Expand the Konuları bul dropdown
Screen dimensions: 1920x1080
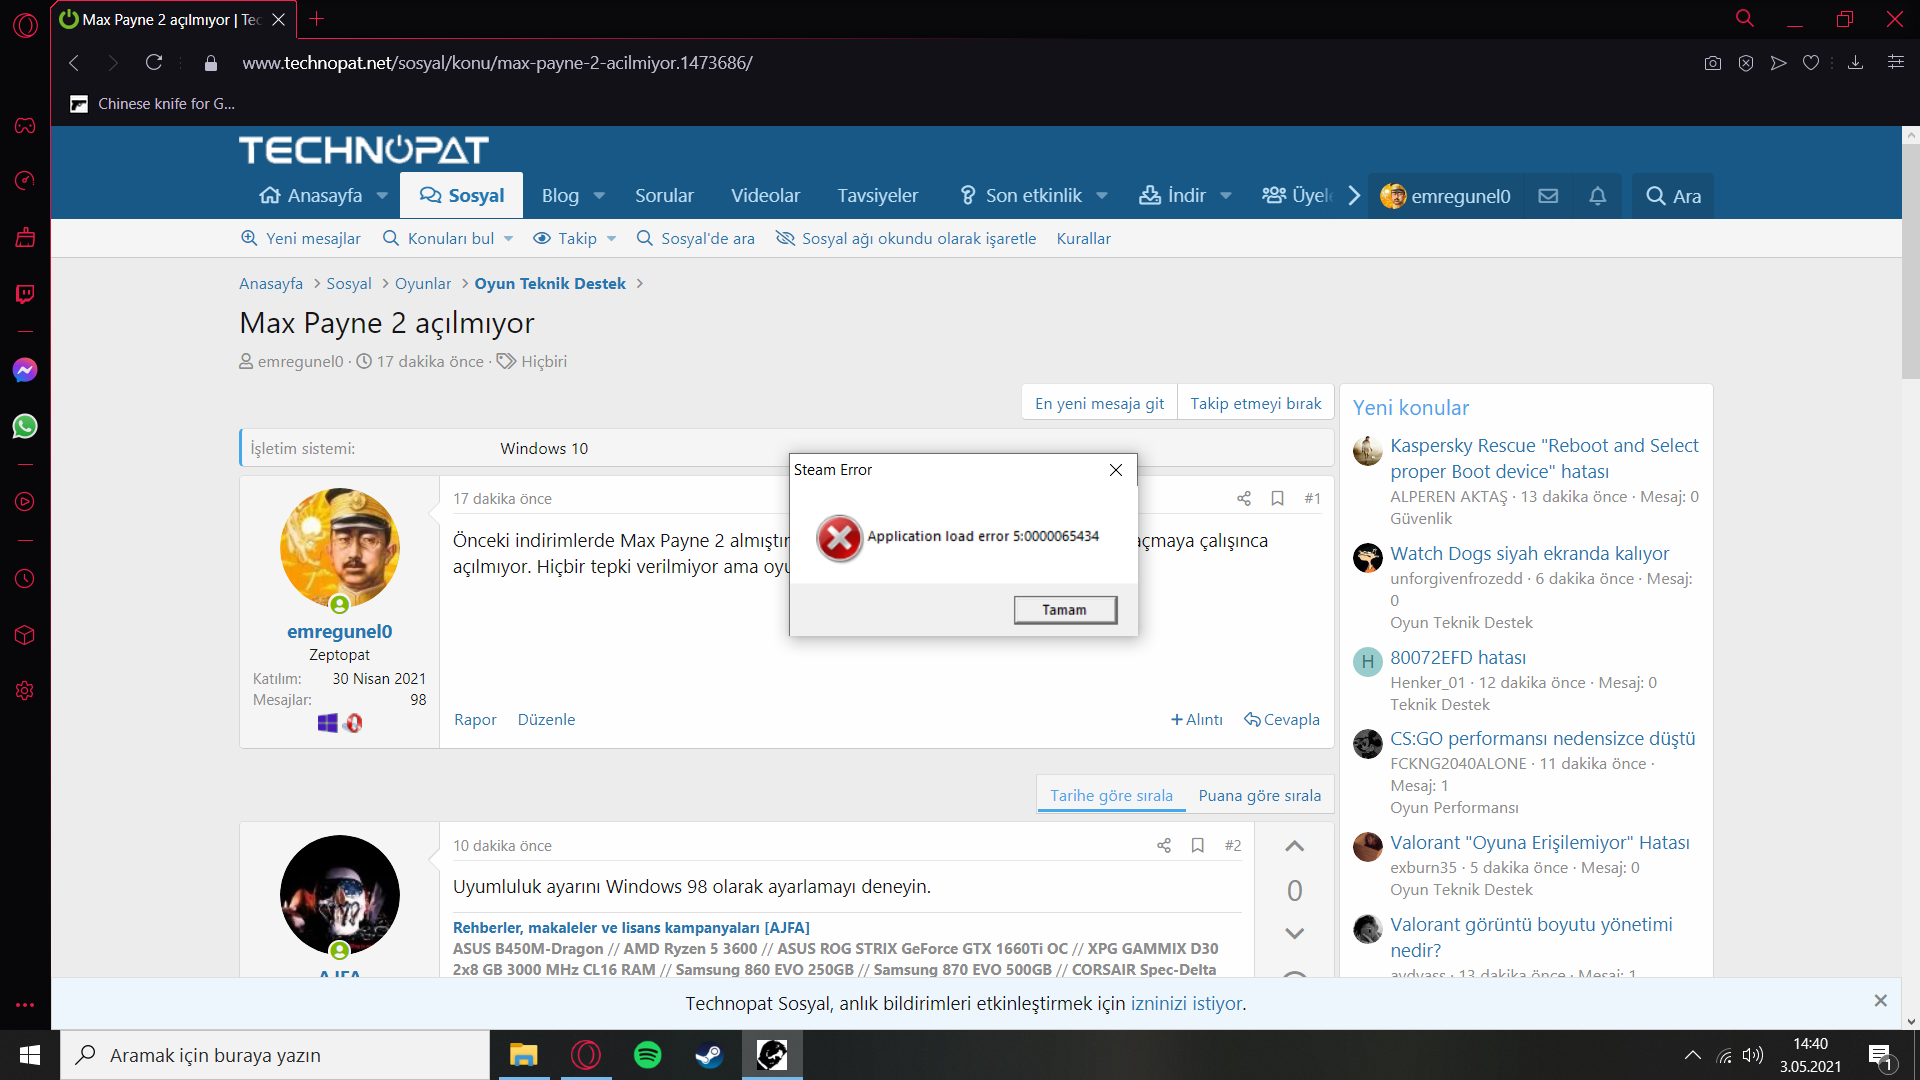point(509,238)
